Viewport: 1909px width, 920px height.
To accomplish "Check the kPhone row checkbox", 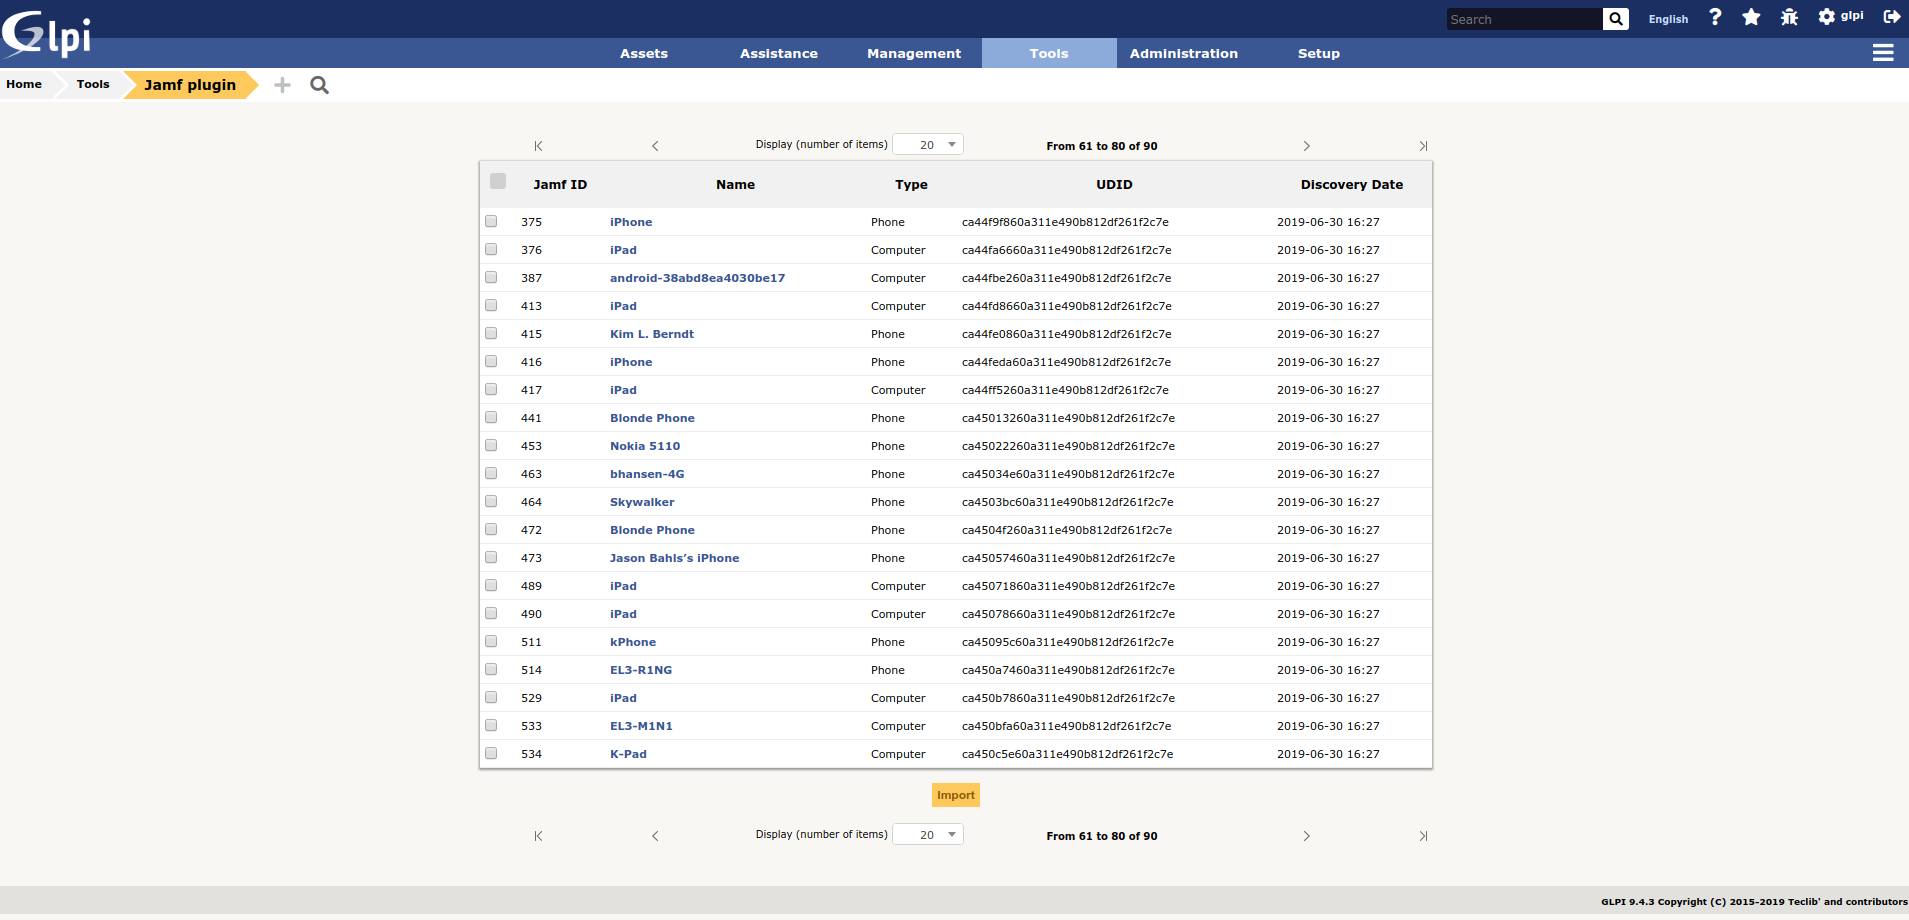I will pos(491,641).
